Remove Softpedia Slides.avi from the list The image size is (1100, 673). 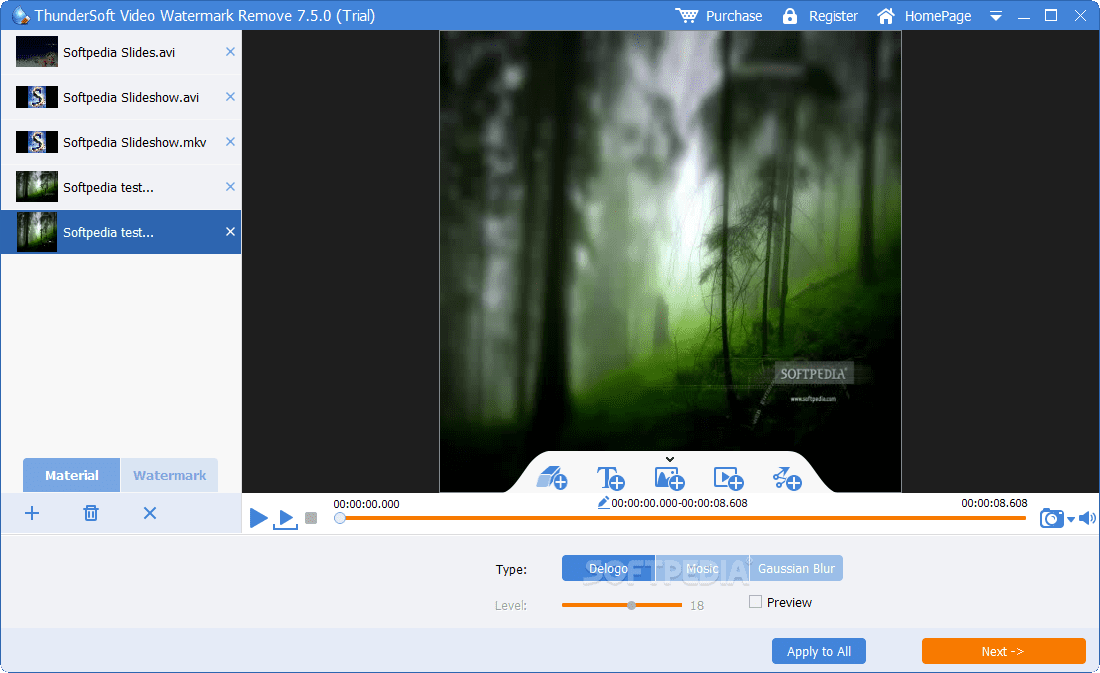point(230,52)
